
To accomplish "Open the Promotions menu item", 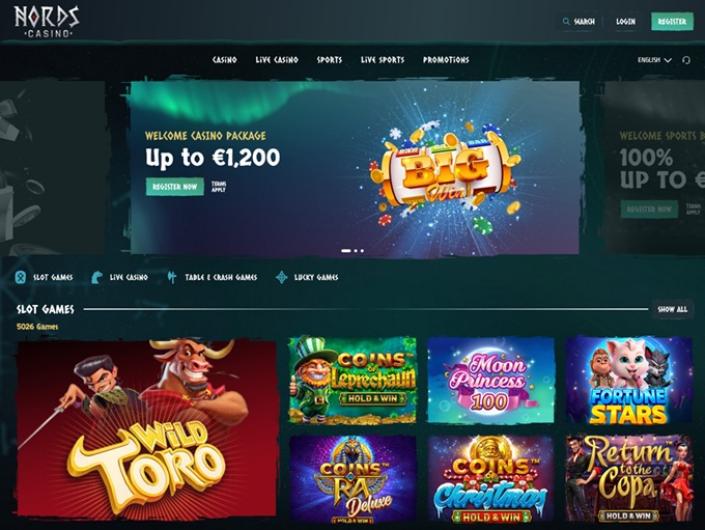I will (446, 60).
